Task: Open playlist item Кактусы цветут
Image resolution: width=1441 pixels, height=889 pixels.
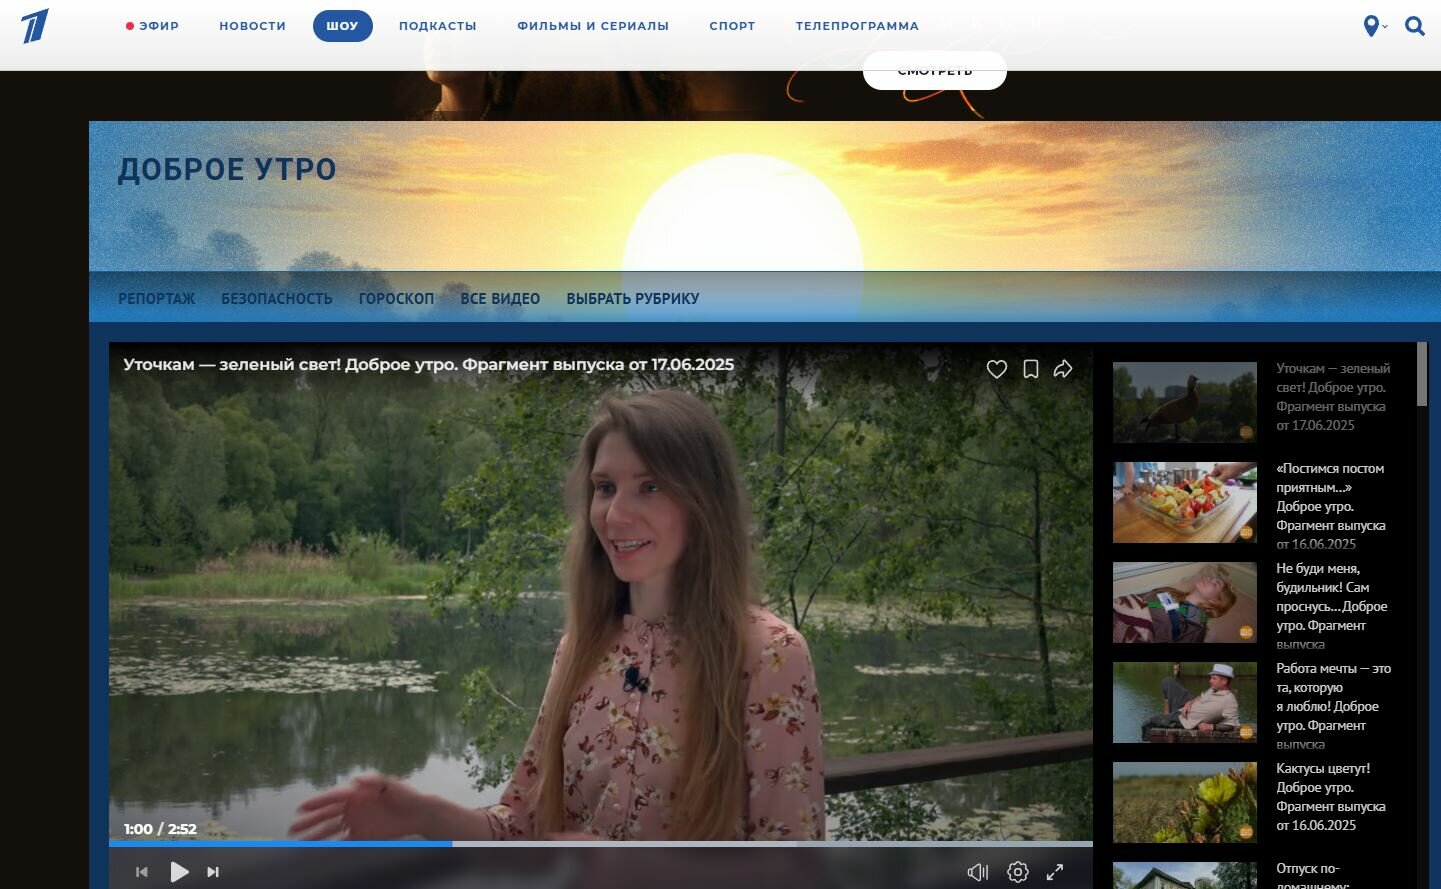Action: (x=1331, y=797)
